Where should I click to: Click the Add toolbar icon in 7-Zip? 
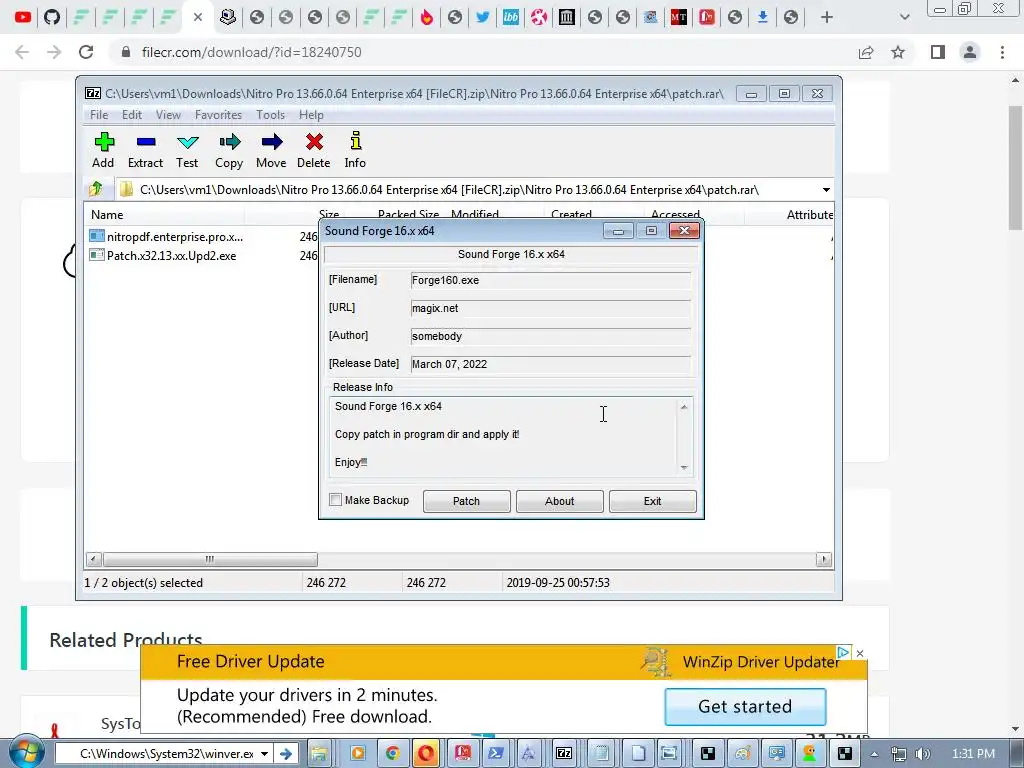point(103,150)
